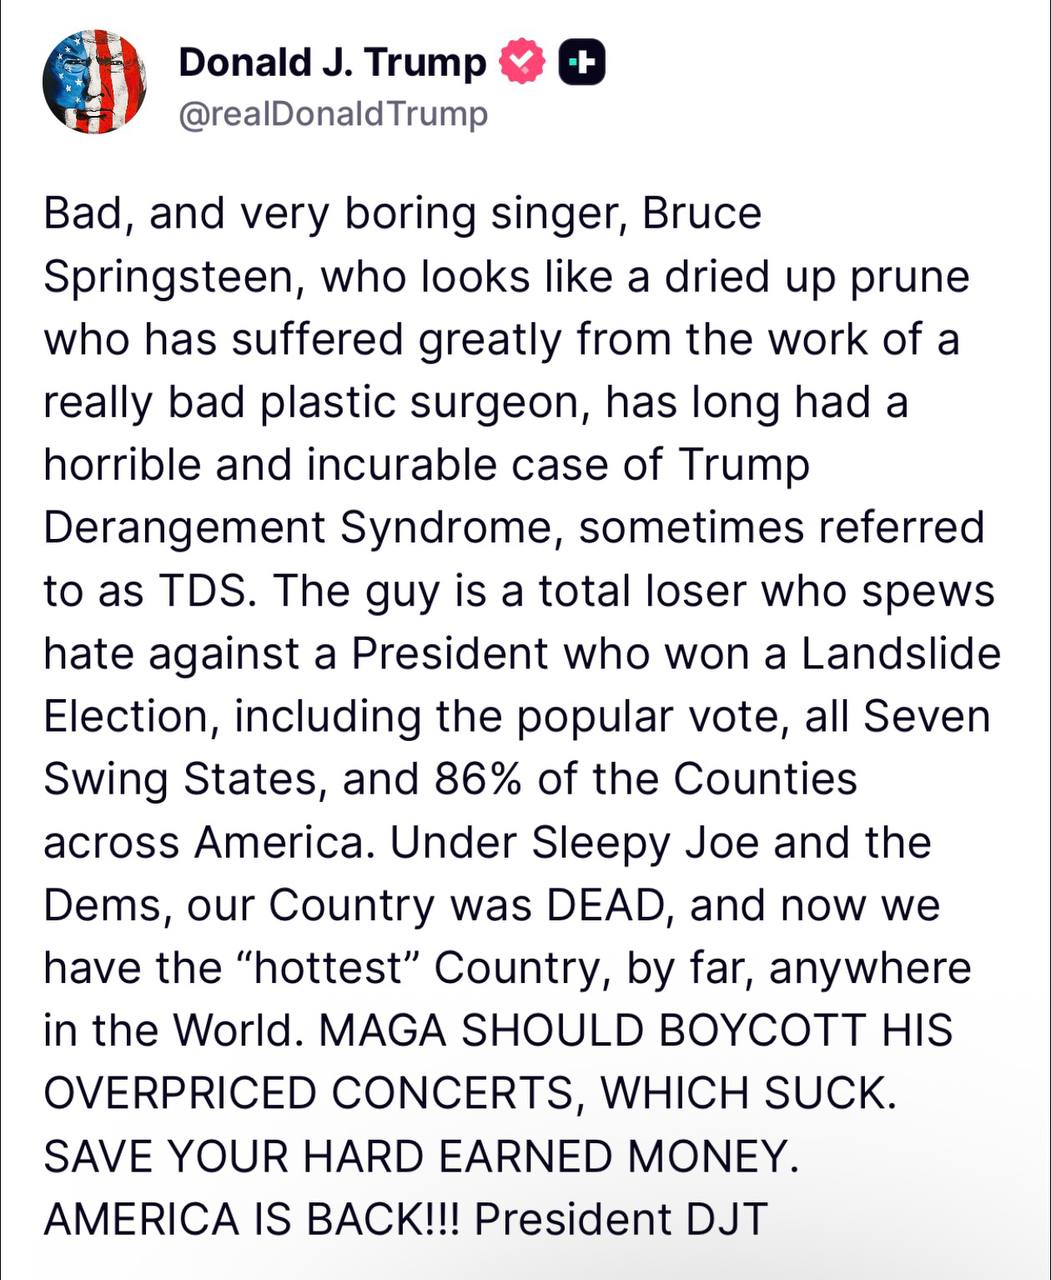The image size is (1051, 1280).
Task: Open the Donald J. Trump display name
Action: coord(332,63)
